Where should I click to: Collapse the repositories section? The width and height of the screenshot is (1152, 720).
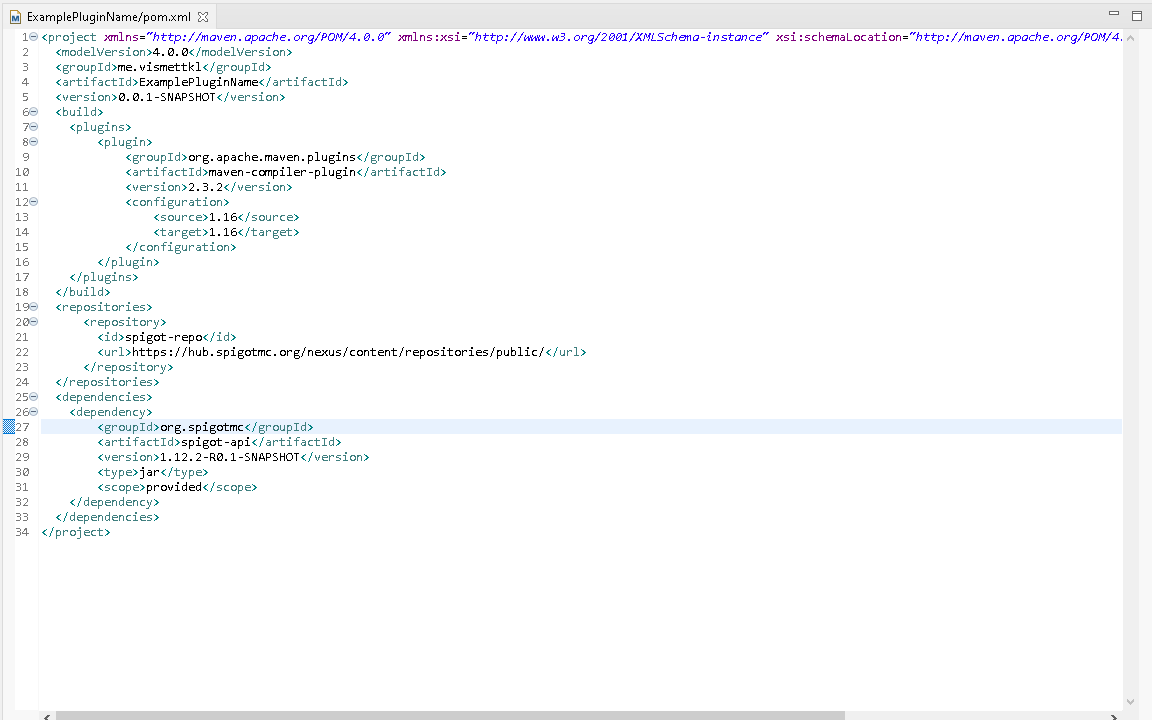(33, 306)
